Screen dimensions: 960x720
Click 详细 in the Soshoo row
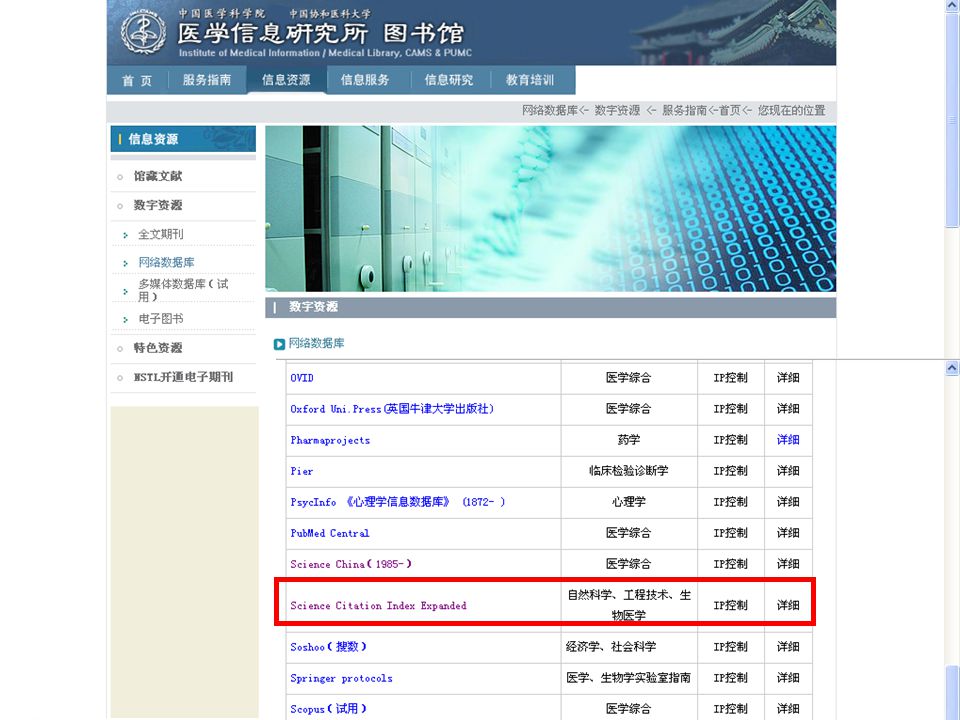788,647
